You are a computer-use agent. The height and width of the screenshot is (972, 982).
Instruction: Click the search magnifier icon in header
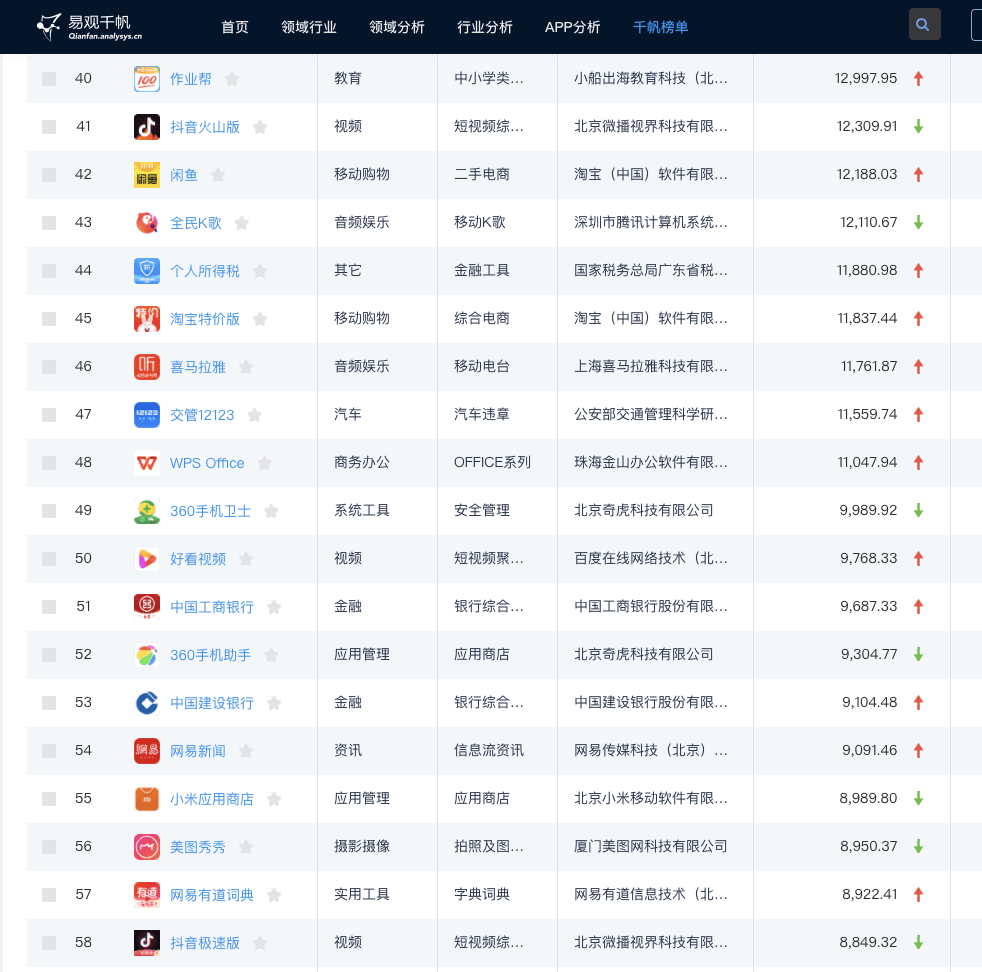coord(924,24)
